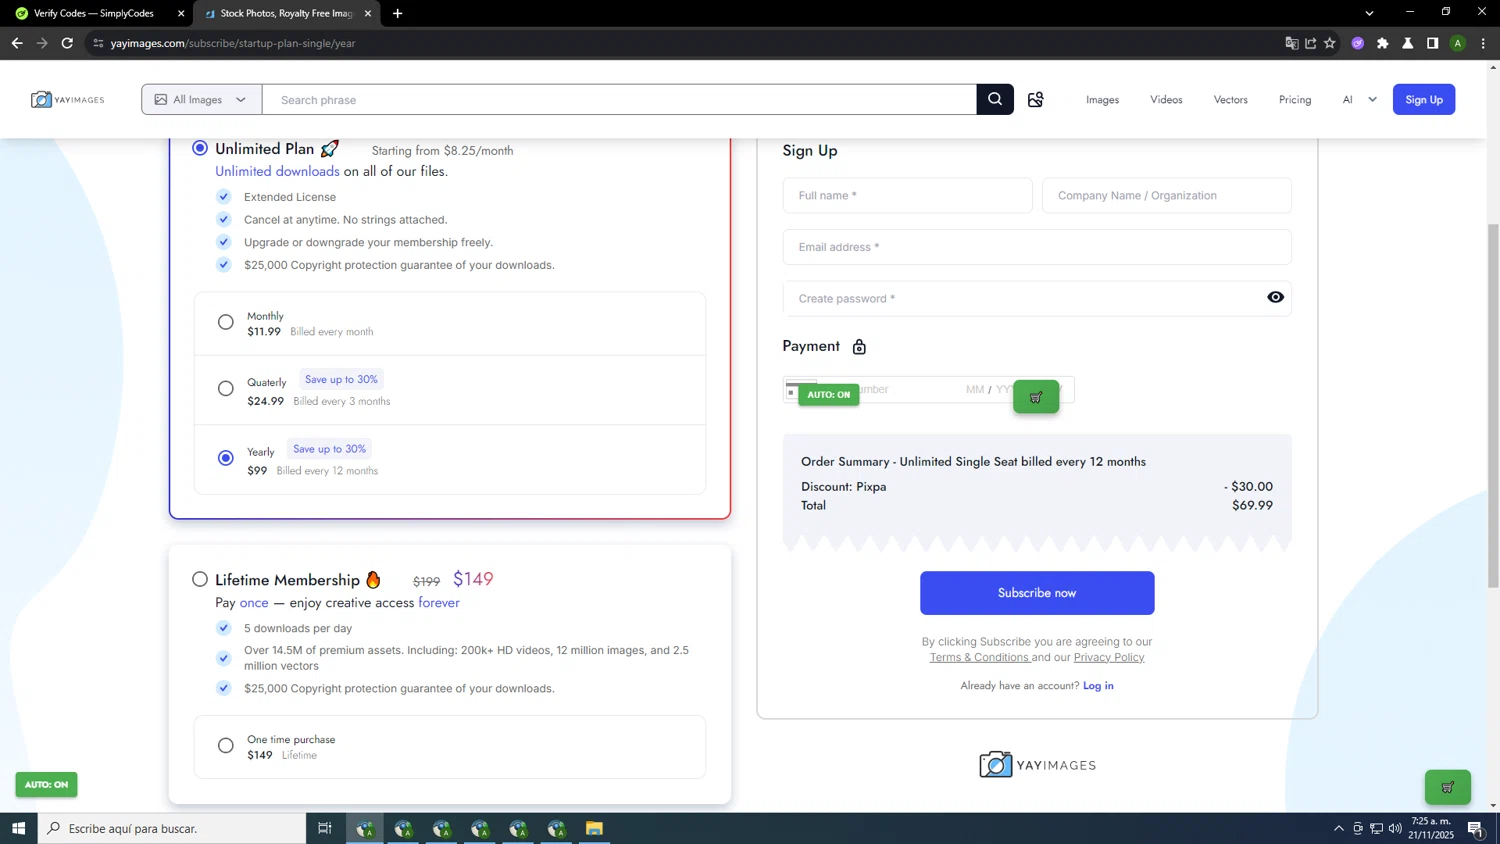This screenshot has height=844, width=1500.
Task: Click the search magnifier button
Action: coord(995,99)
